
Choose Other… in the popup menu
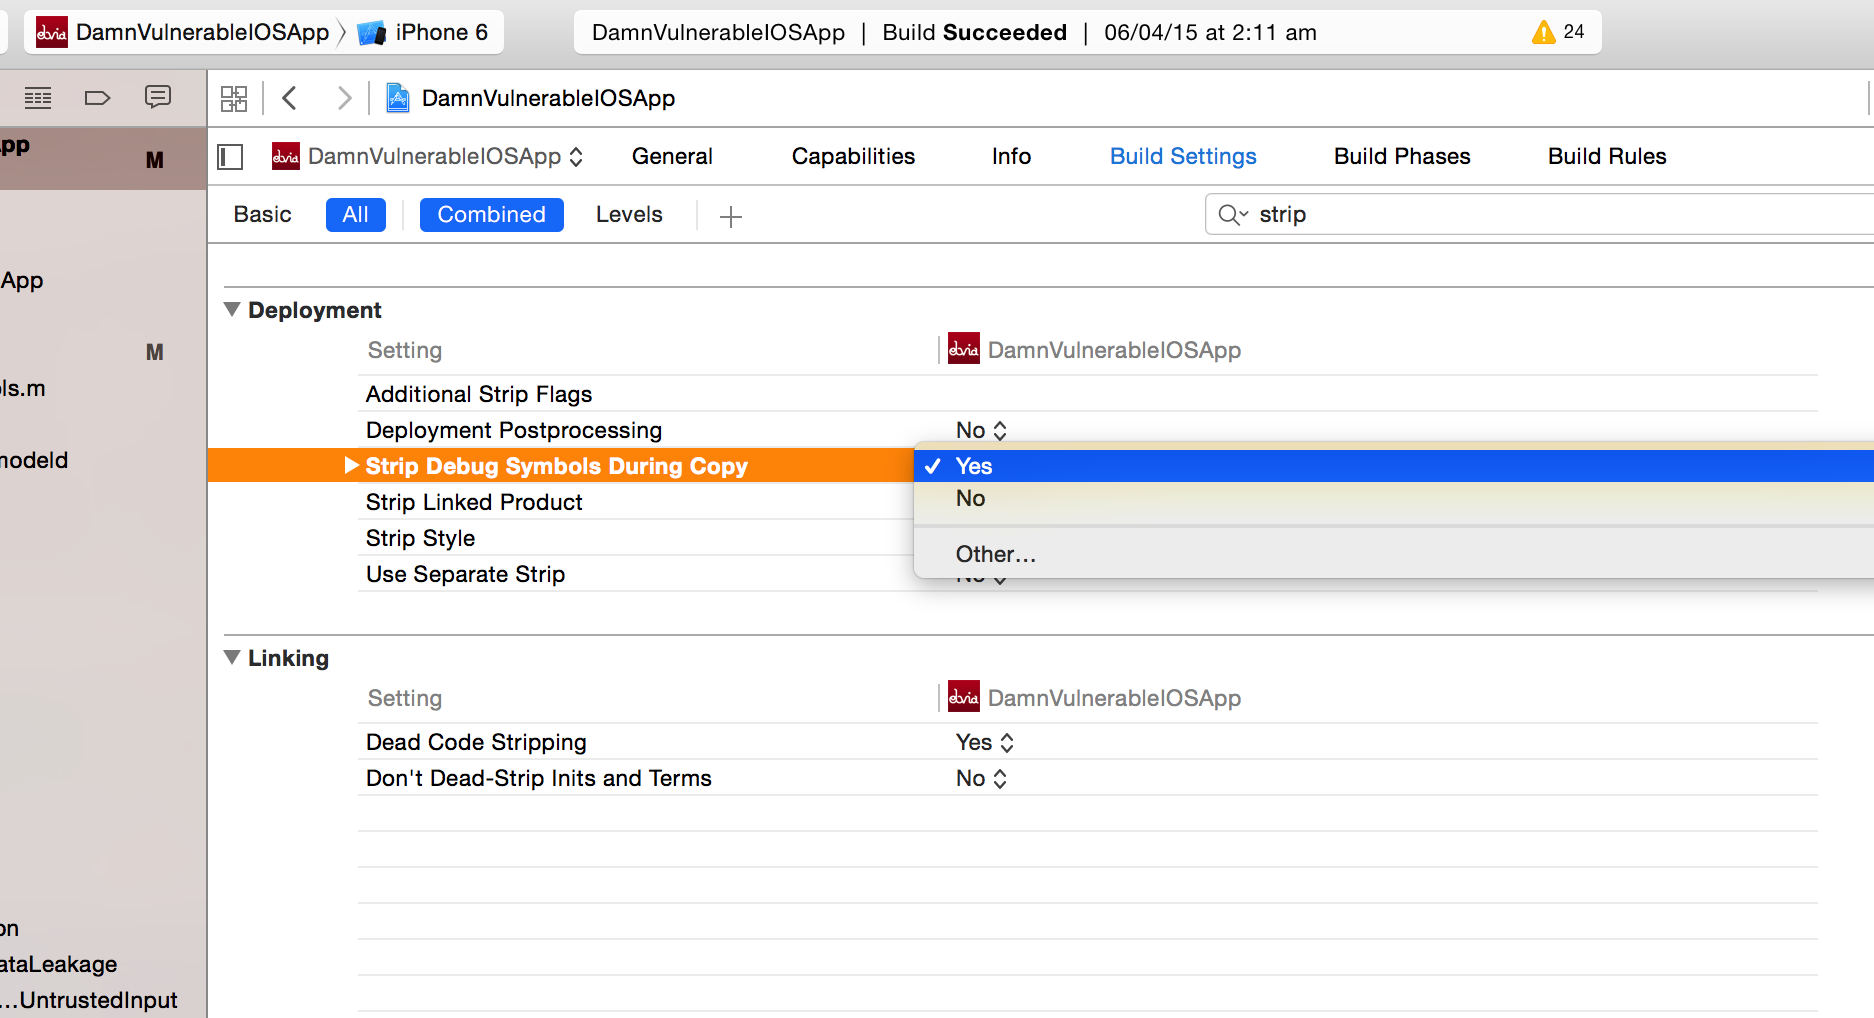click(x=1394, y=554)
